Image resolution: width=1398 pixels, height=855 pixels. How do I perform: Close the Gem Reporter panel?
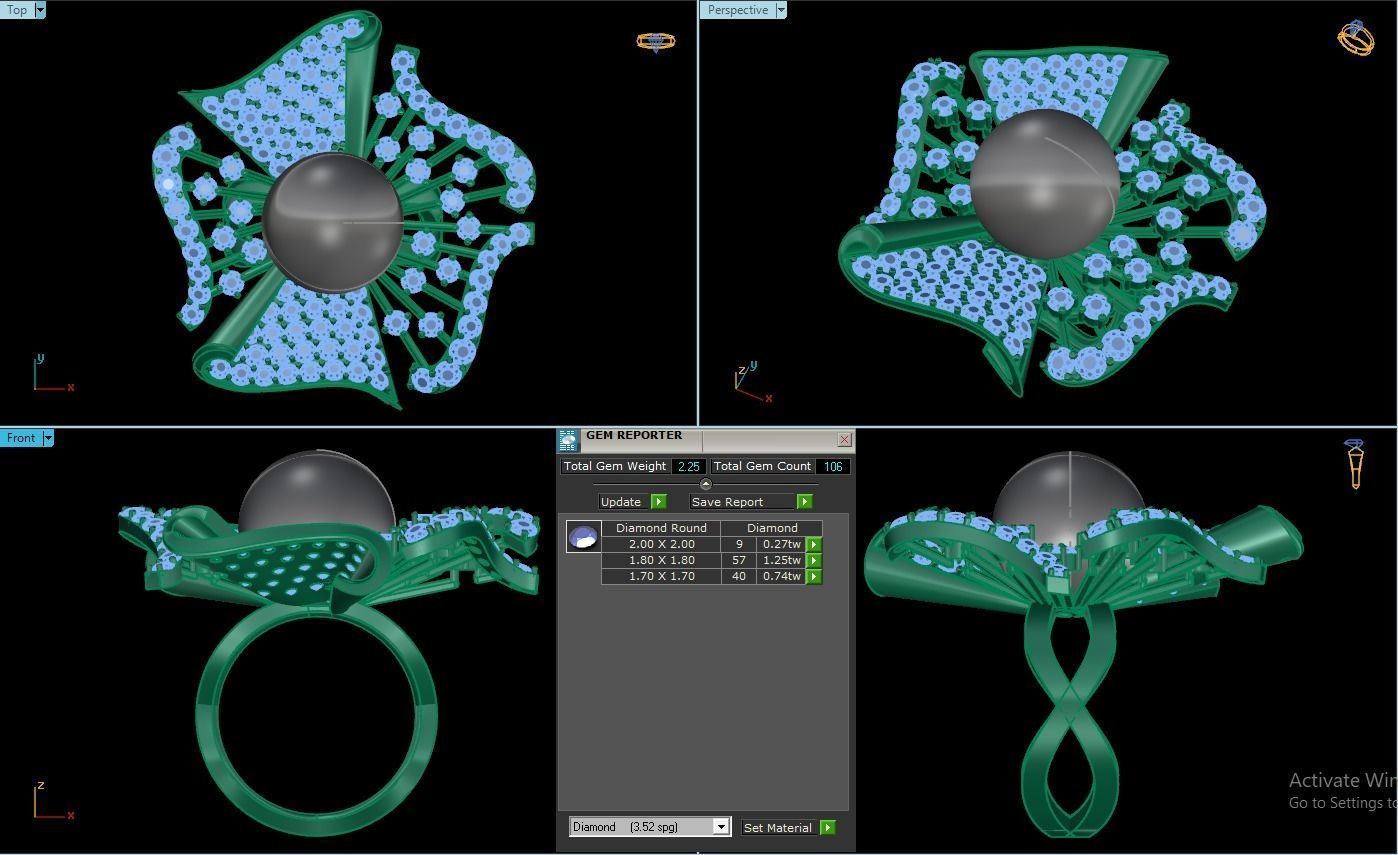(844, 439)
